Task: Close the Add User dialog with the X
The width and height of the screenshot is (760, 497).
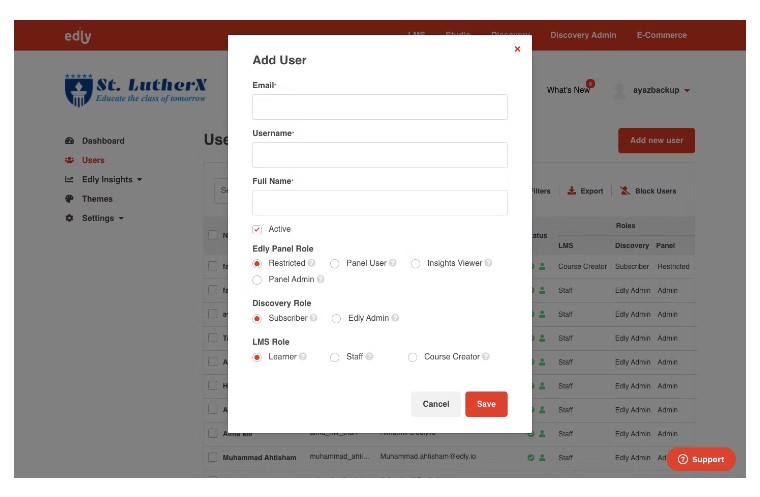Action: pyautogui.click(x=517, y=49)
